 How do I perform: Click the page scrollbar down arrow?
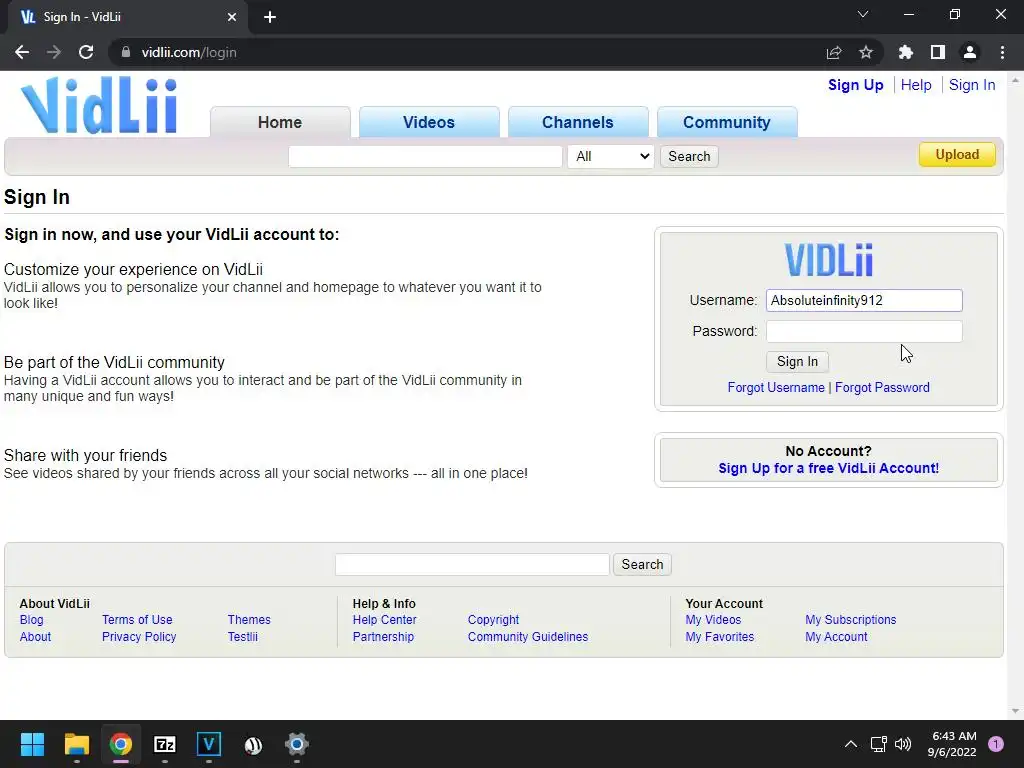point(1015,712)
